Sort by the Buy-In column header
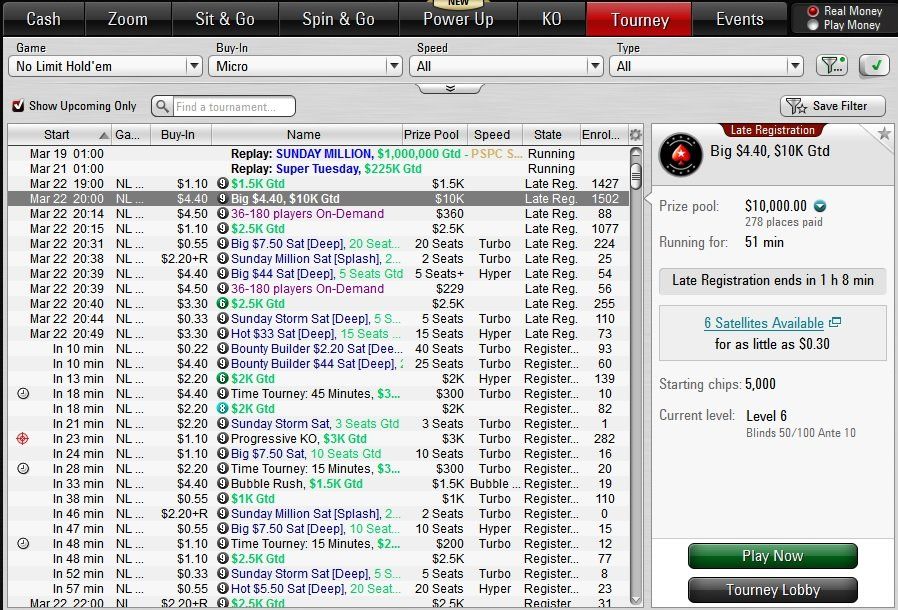This screenshot has height=610, width=898. click(181, 135)
